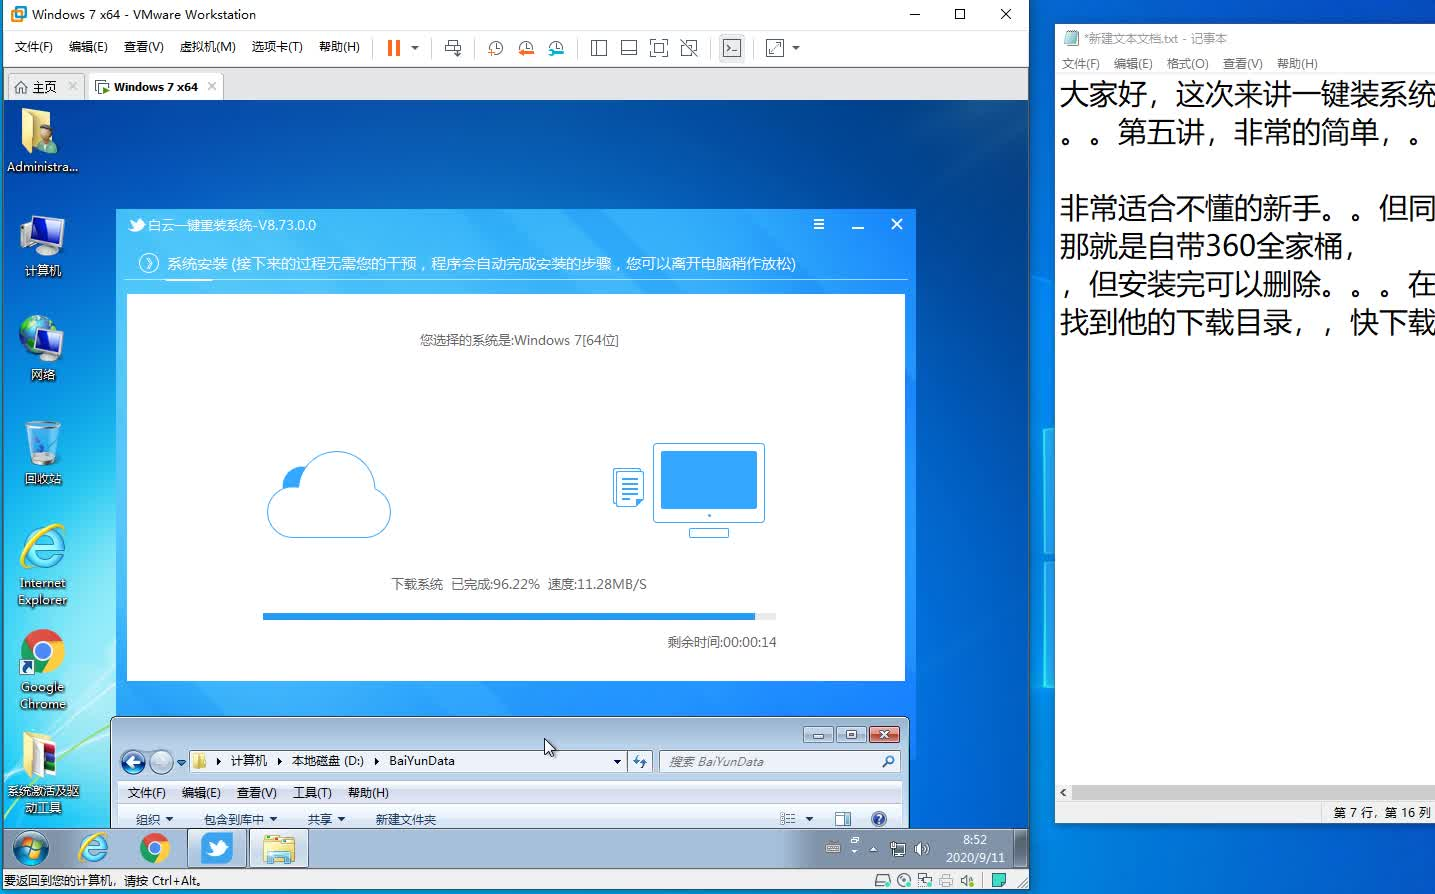
Task: Open the 选项卡(T) menu
Action: 277,47
